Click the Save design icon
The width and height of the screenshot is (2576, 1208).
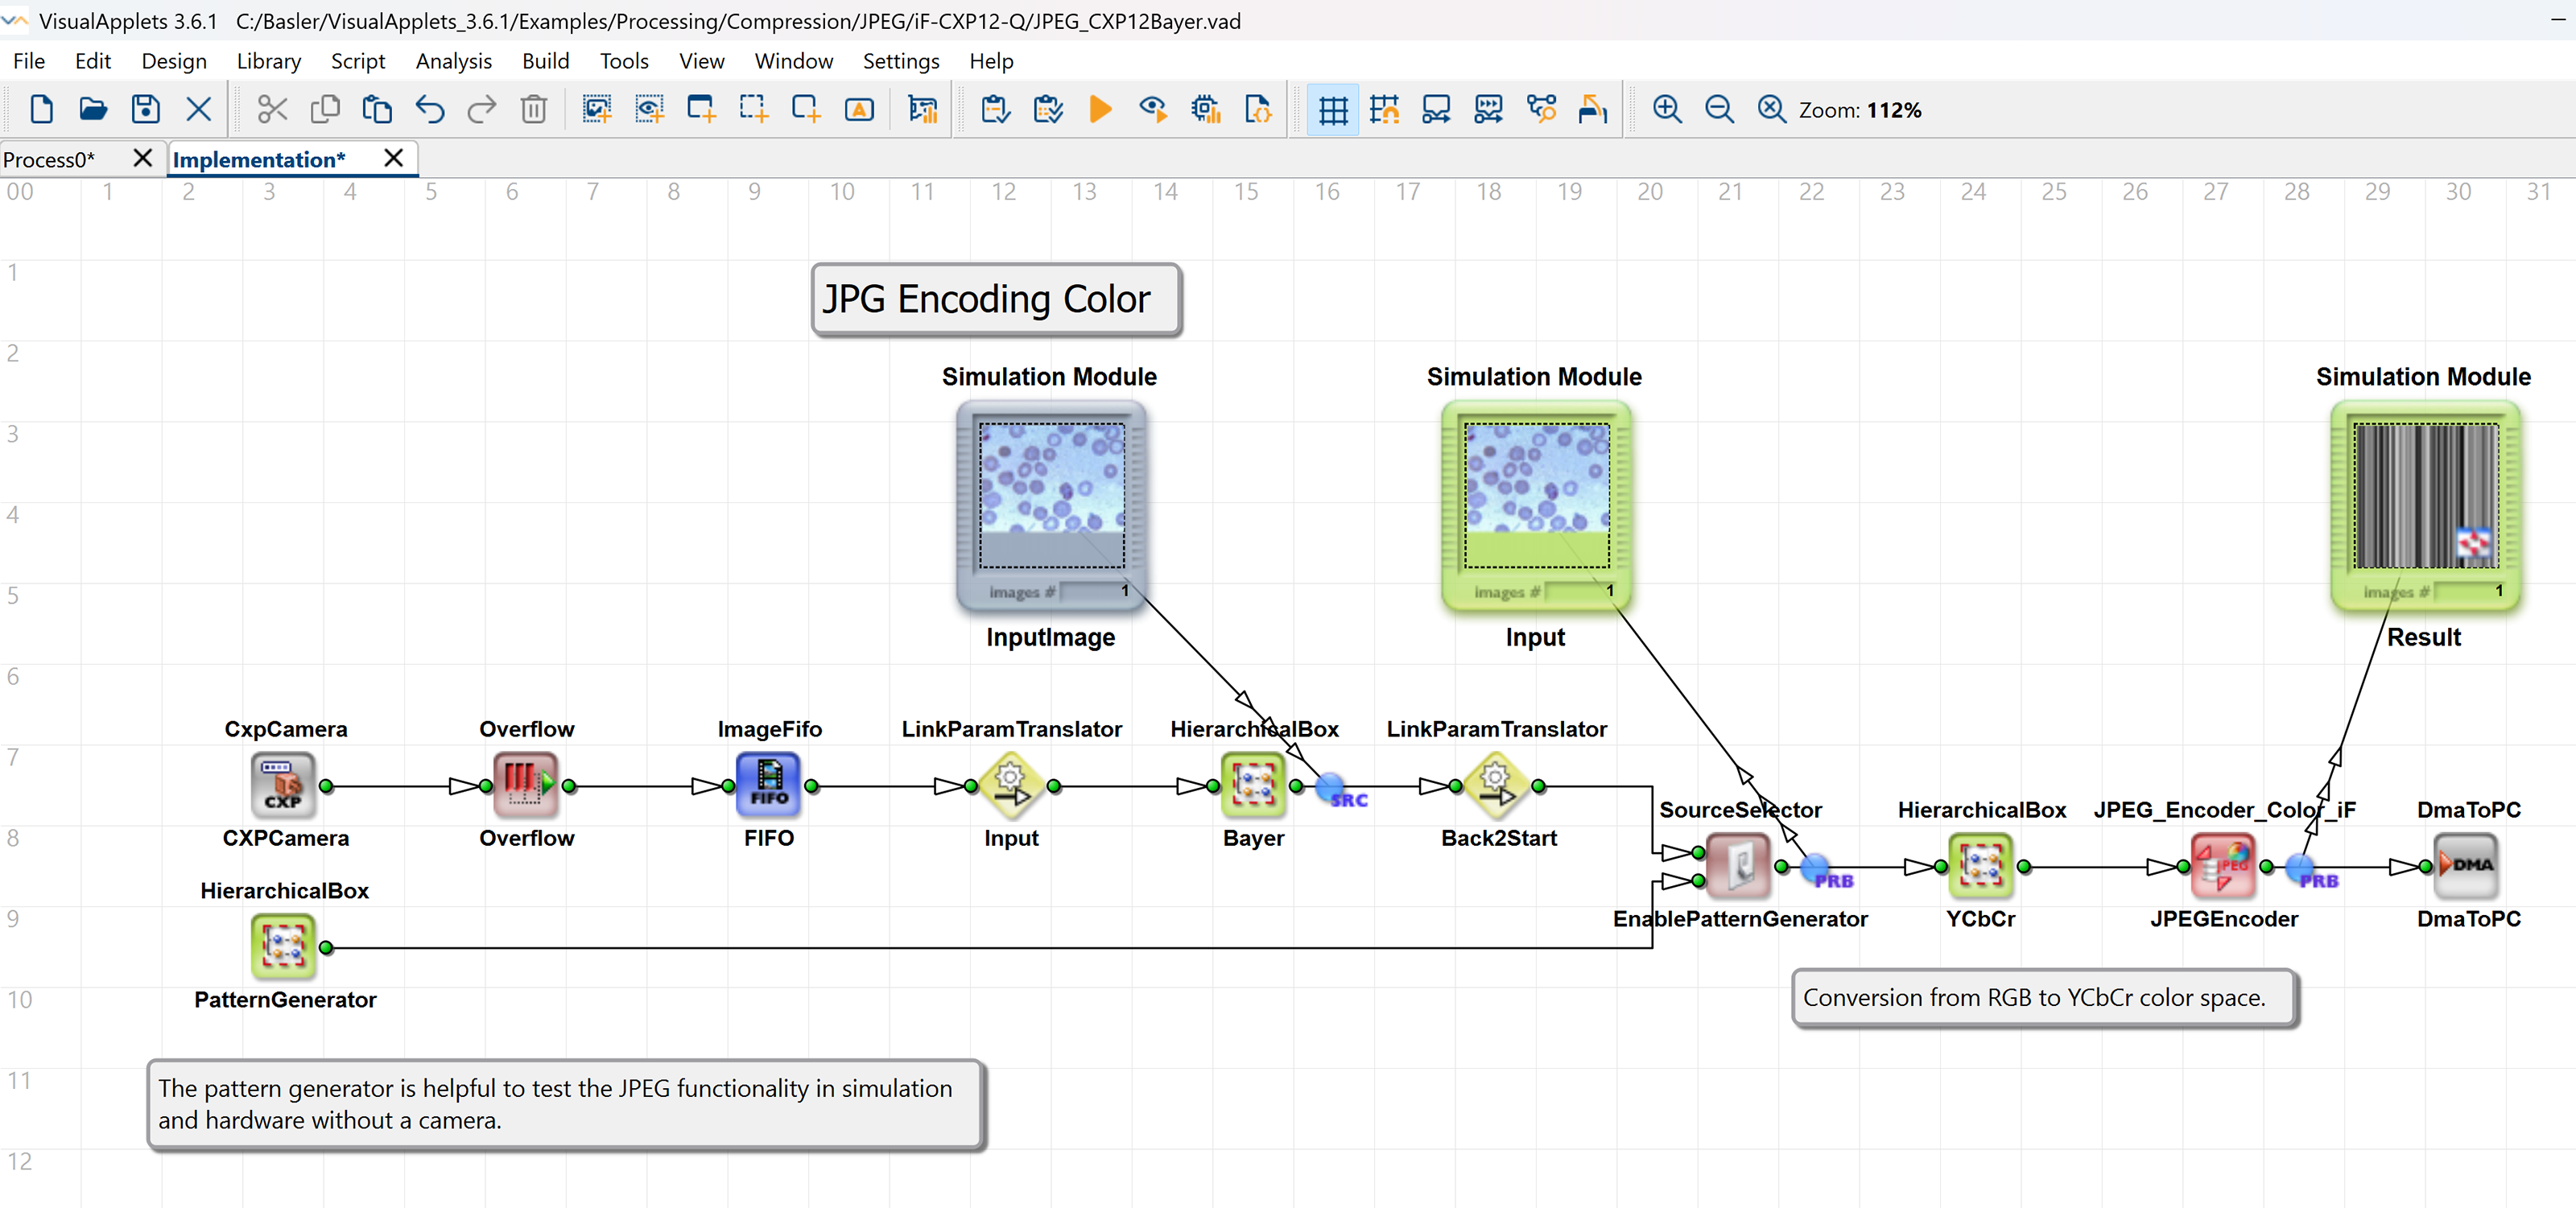click(x=146, y=109)
